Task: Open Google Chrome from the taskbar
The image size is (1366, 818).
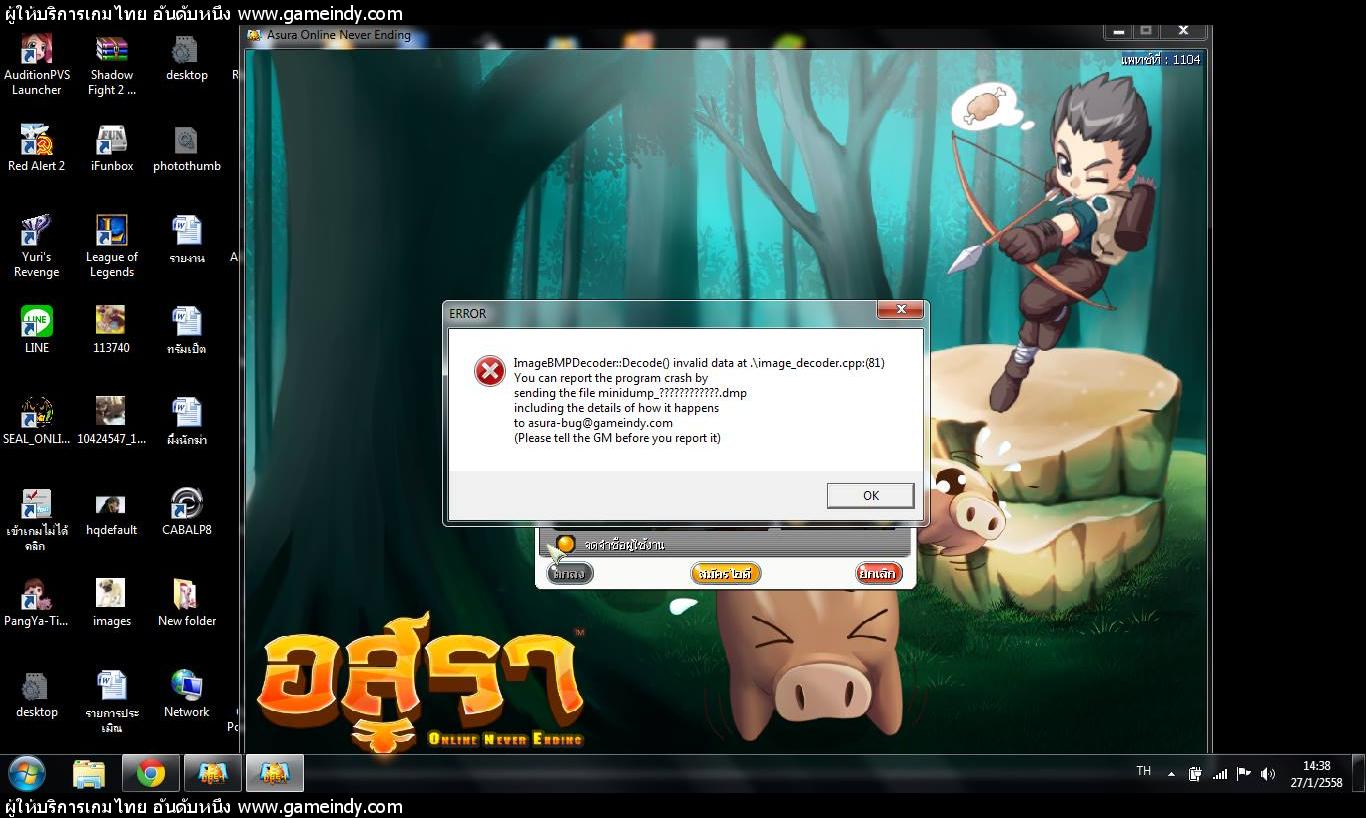Action: pos(151,773)
